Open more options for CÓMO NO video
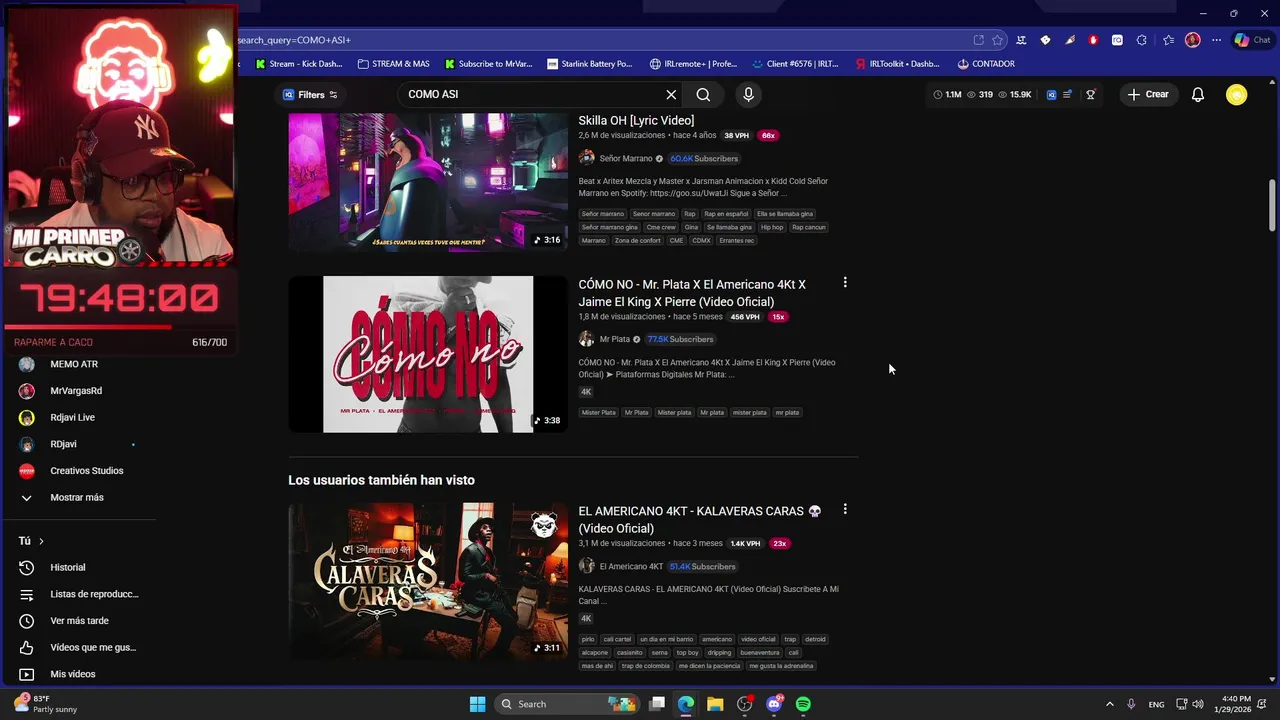This screenshot has width=1280, height=720. (845, 283)
